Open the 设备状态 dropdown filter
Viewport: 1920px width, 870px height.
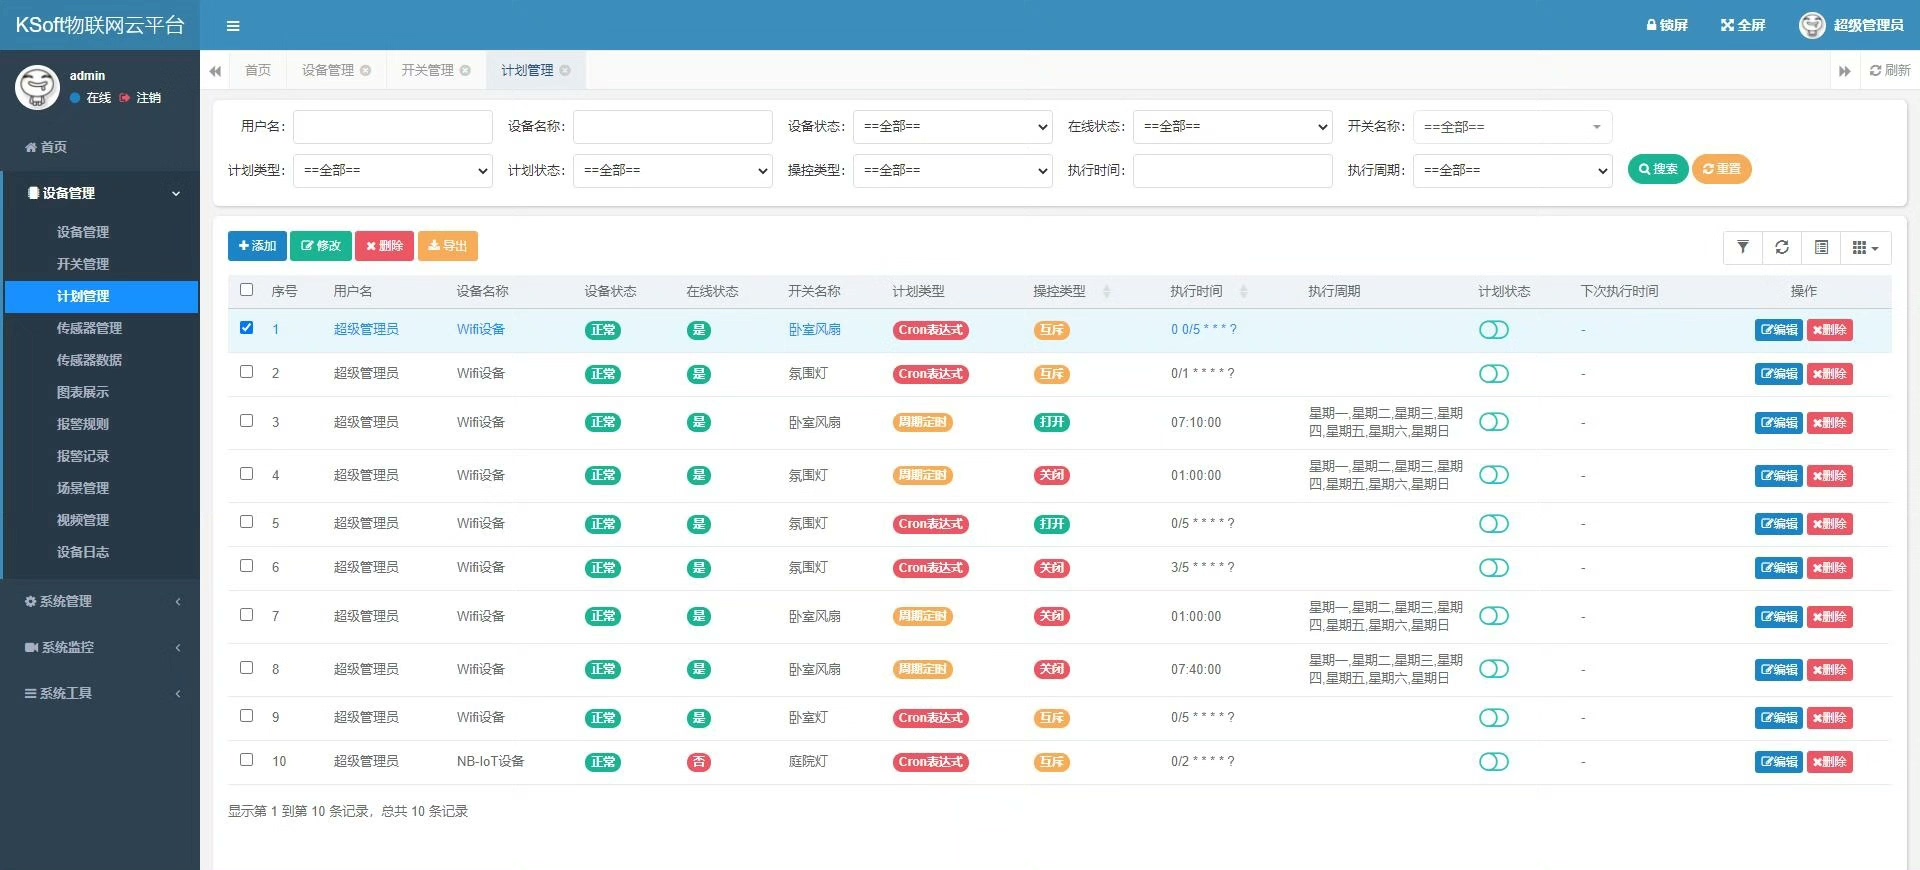[952, 127]
